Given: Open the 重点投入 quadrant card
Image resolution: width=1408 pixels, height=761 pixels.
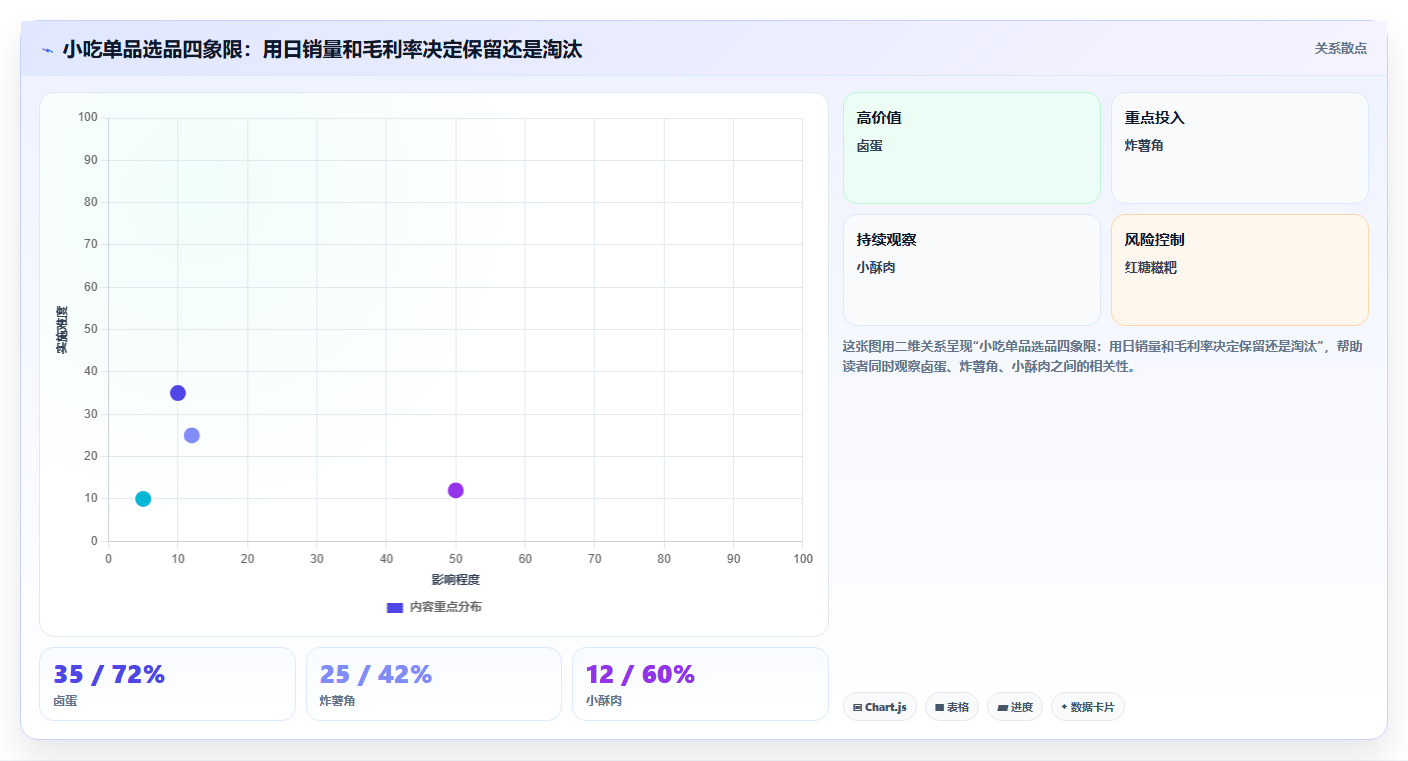Looking at the screenshot, I should click(x=1240, y=148).
